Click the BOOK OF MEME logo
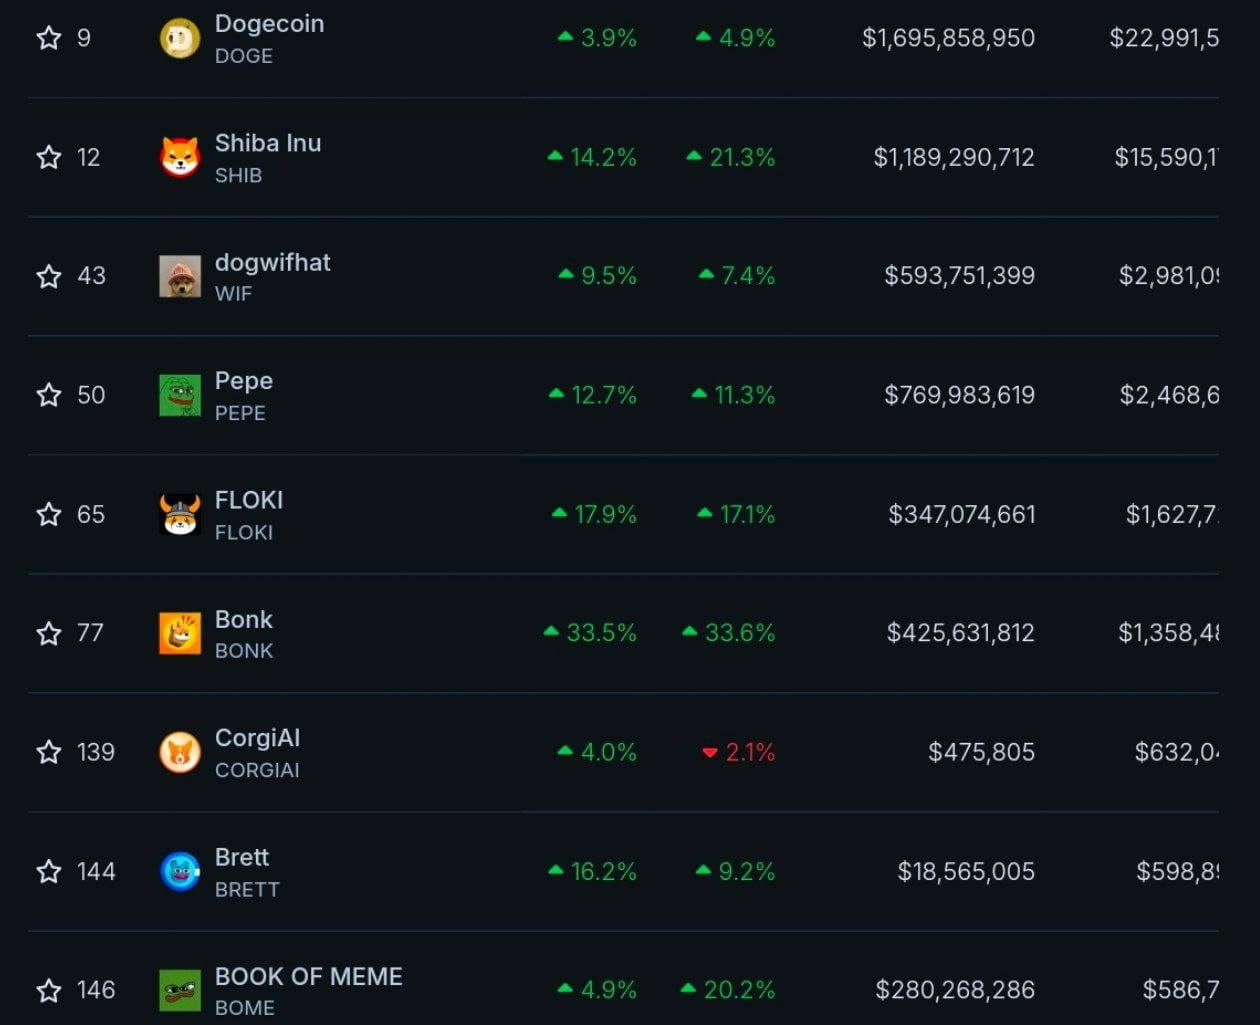This screenshot has height=1025, width=1260. pos(180,990)
